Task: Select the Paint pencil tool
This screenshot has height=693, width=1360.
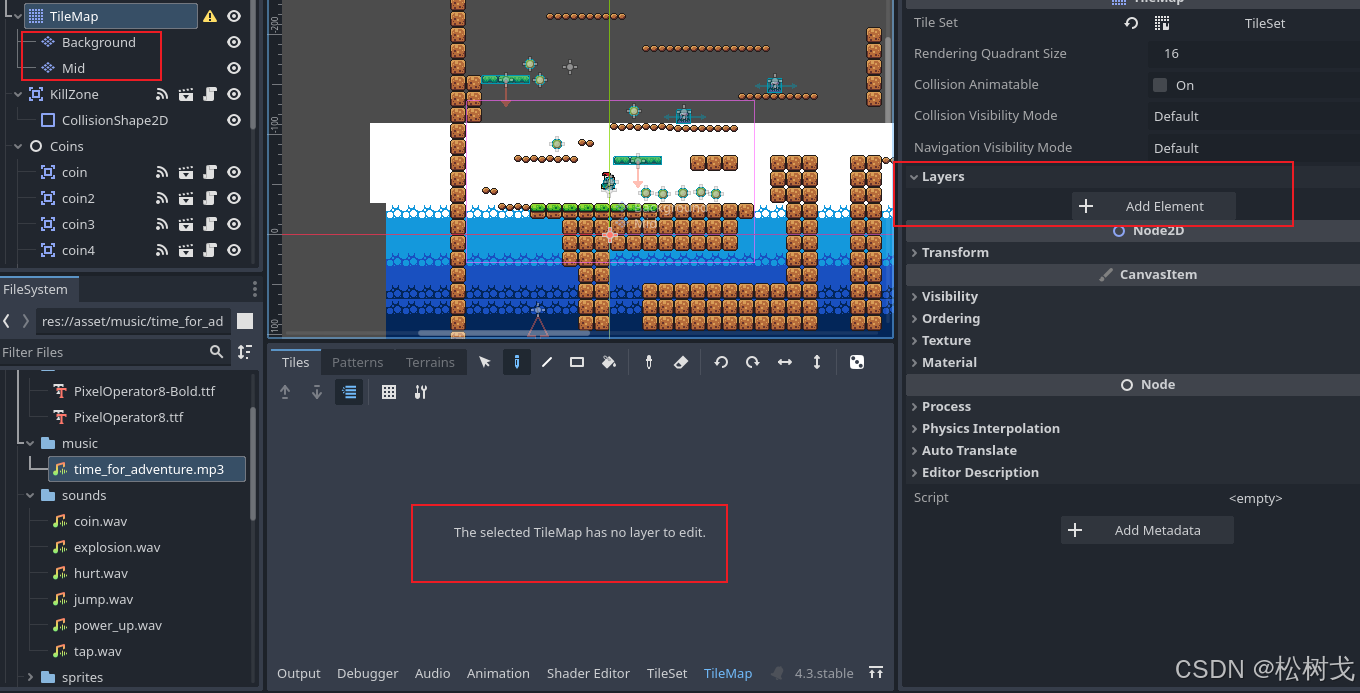Action: click(x=516, y=362)
